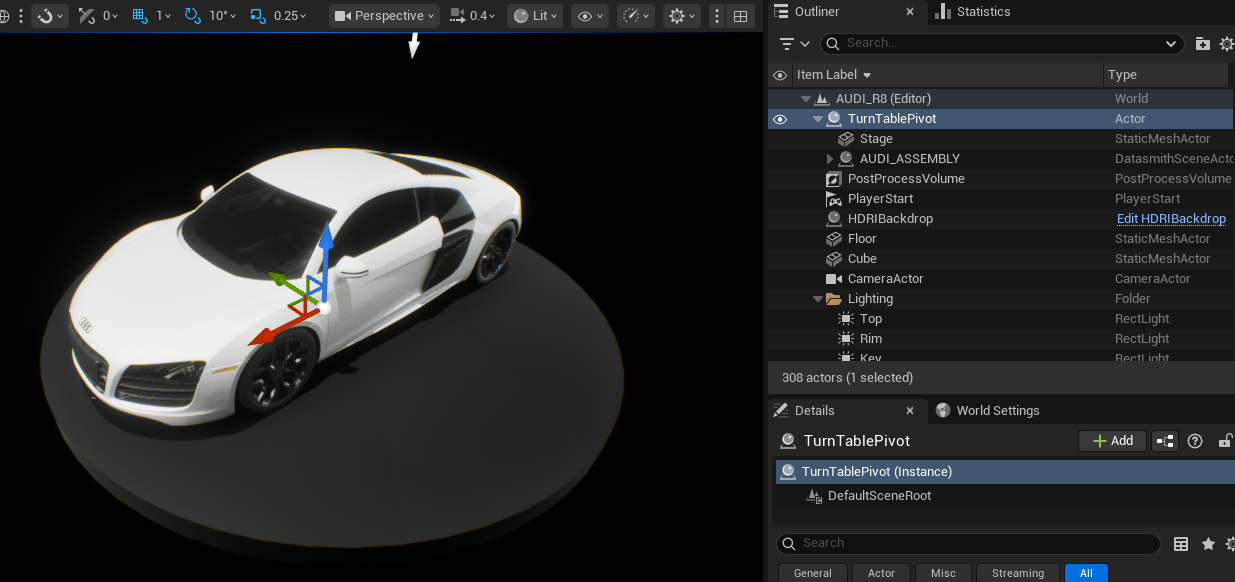The height and width of the screenshot is (582, 1235).
Task: Click the PlayerStart icon
Action: (x=834, y=199)
